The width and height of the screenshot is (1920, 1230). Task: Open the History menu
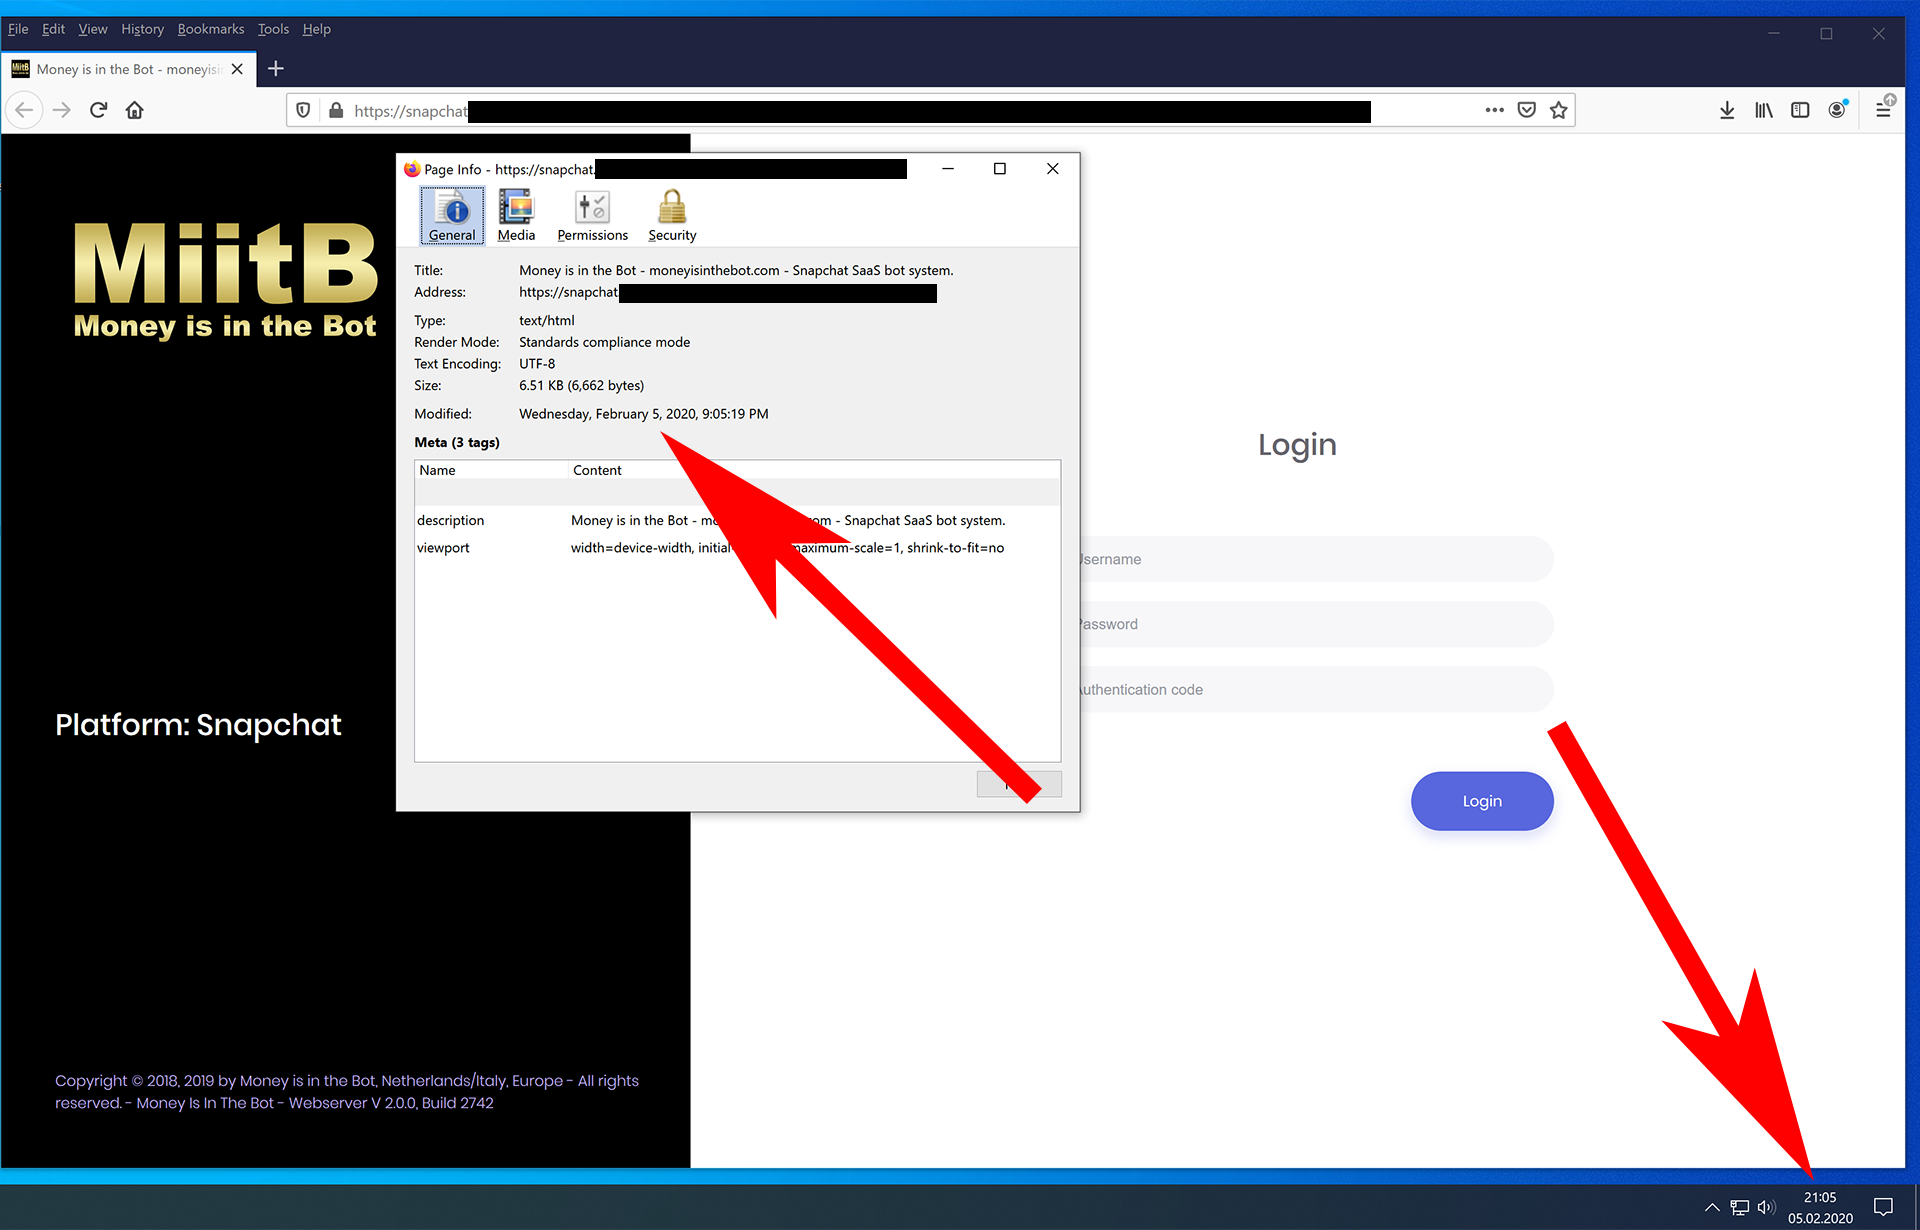[142, 29]
